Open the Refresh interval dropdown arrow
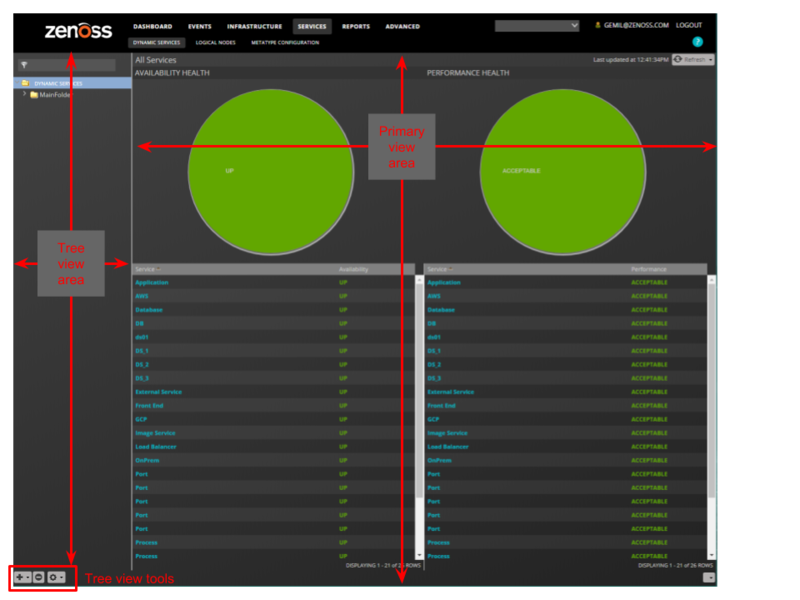The width and height of the screenshot is (800, 600). tap(711, 60)
